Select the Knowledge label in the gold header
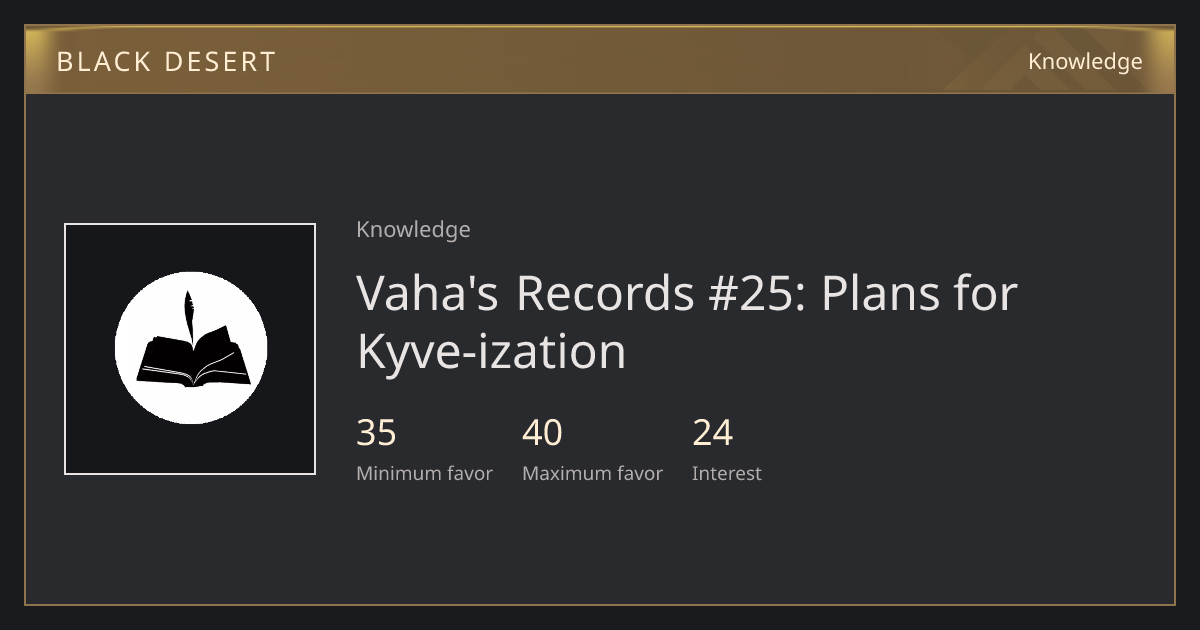This screenshot has width=1200, height=630. point(1085,62)
